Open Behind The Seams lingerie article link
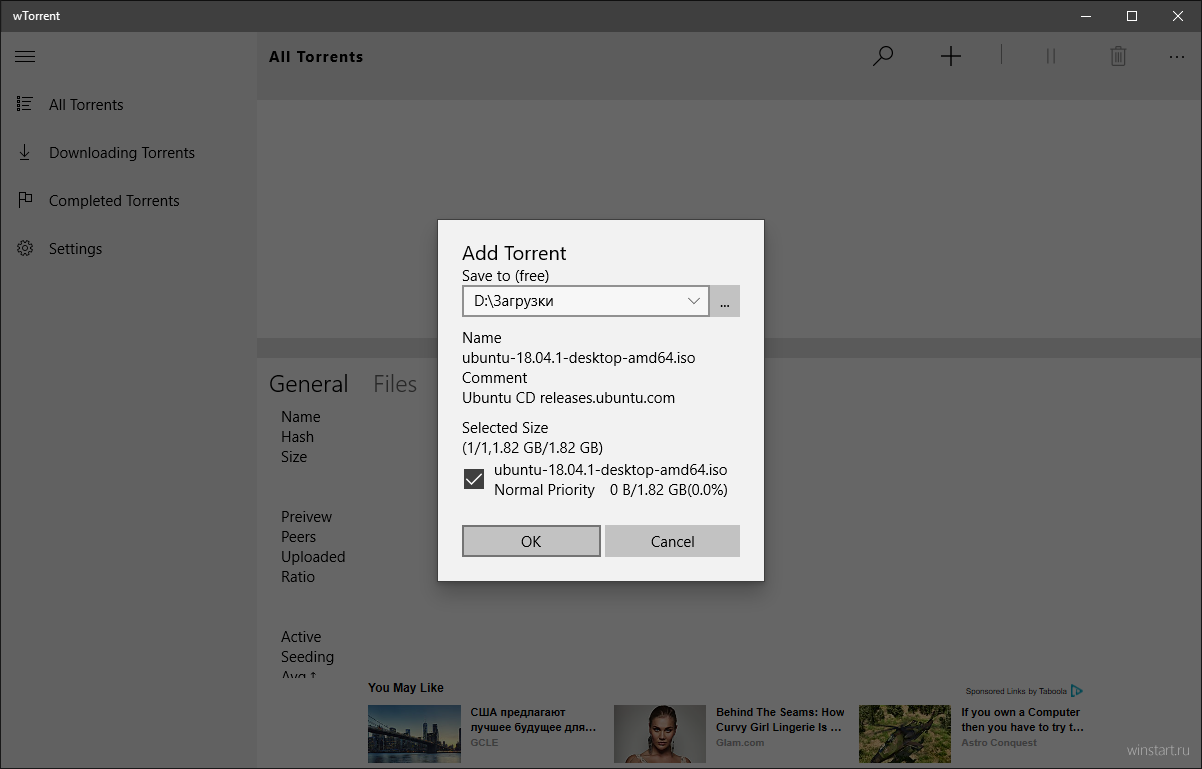The image size is (1202, 769). (780, 720)
